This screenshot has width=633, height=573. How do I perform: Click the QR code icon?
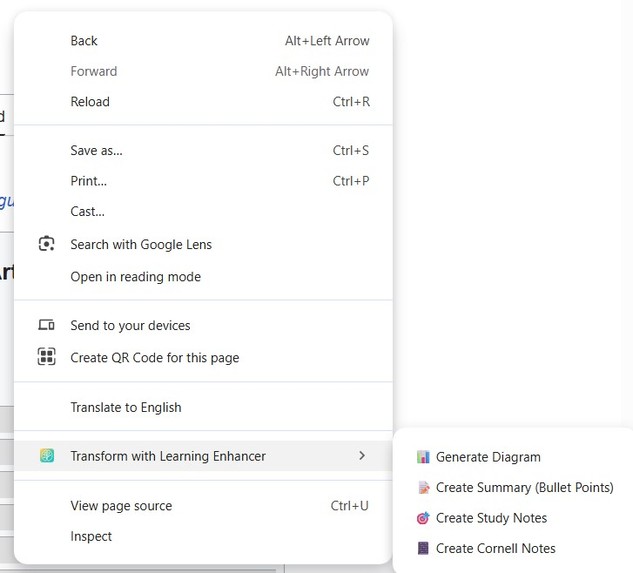click(46, 357)
